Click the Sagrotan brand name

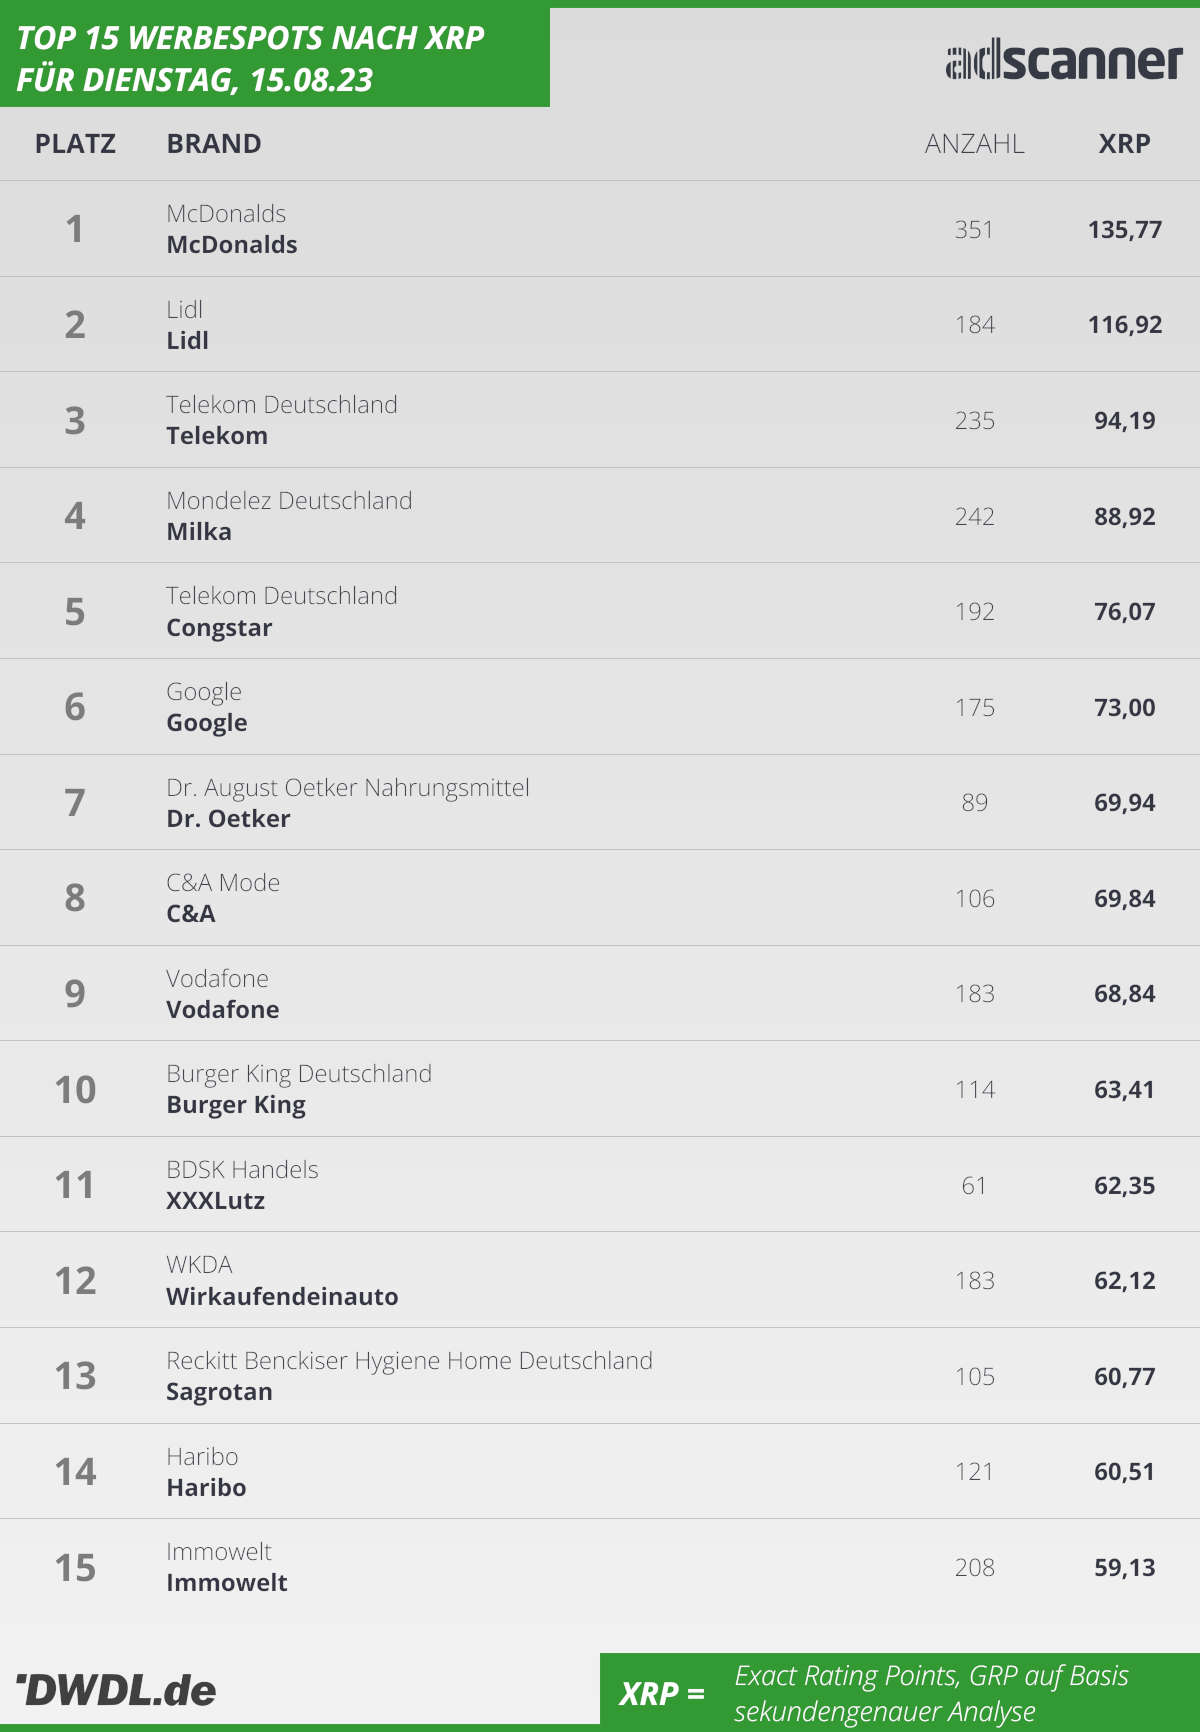click(x=219, y=1392)
